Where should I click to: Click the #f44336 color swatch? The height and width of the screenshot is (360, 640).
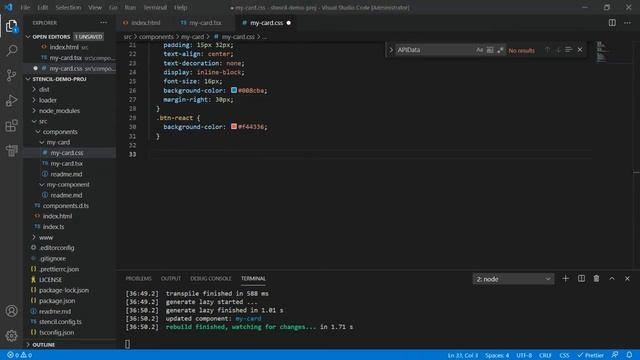pos(234,127)
